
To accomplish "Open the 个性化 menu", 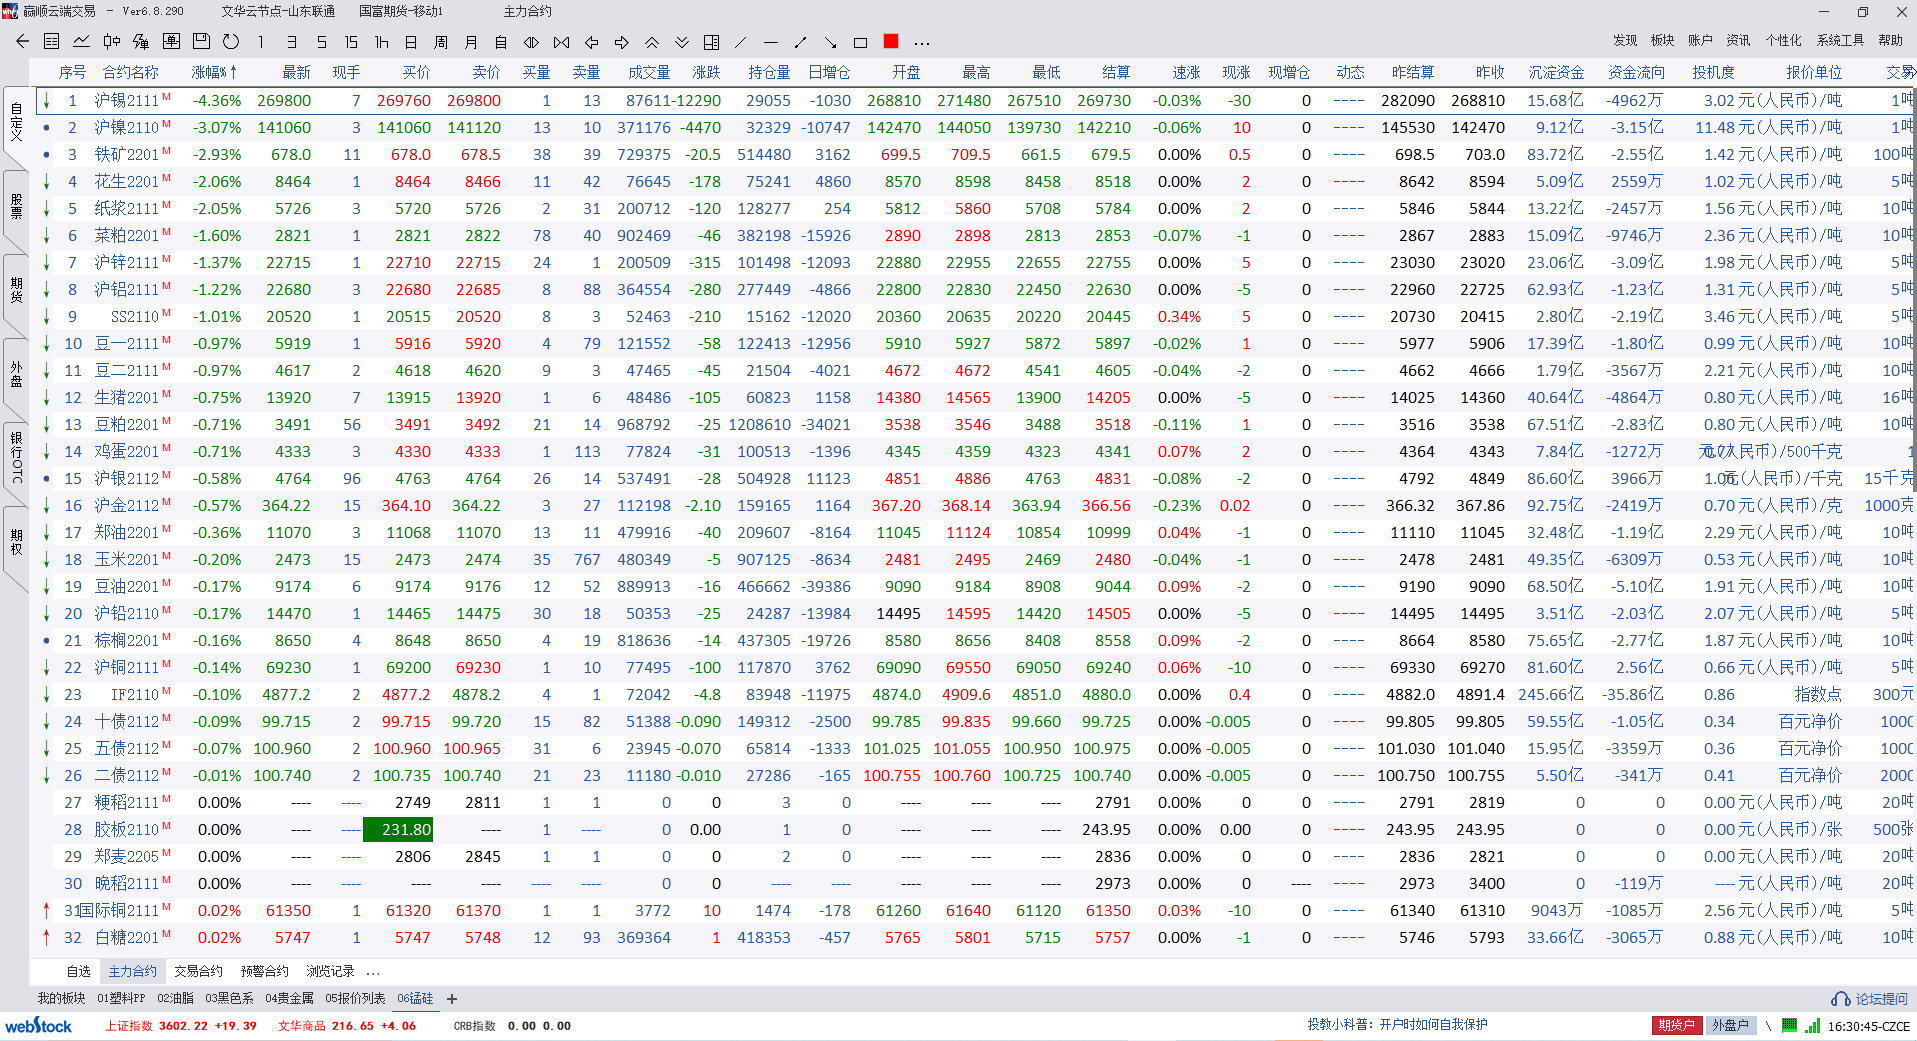I will (1783, 40).
